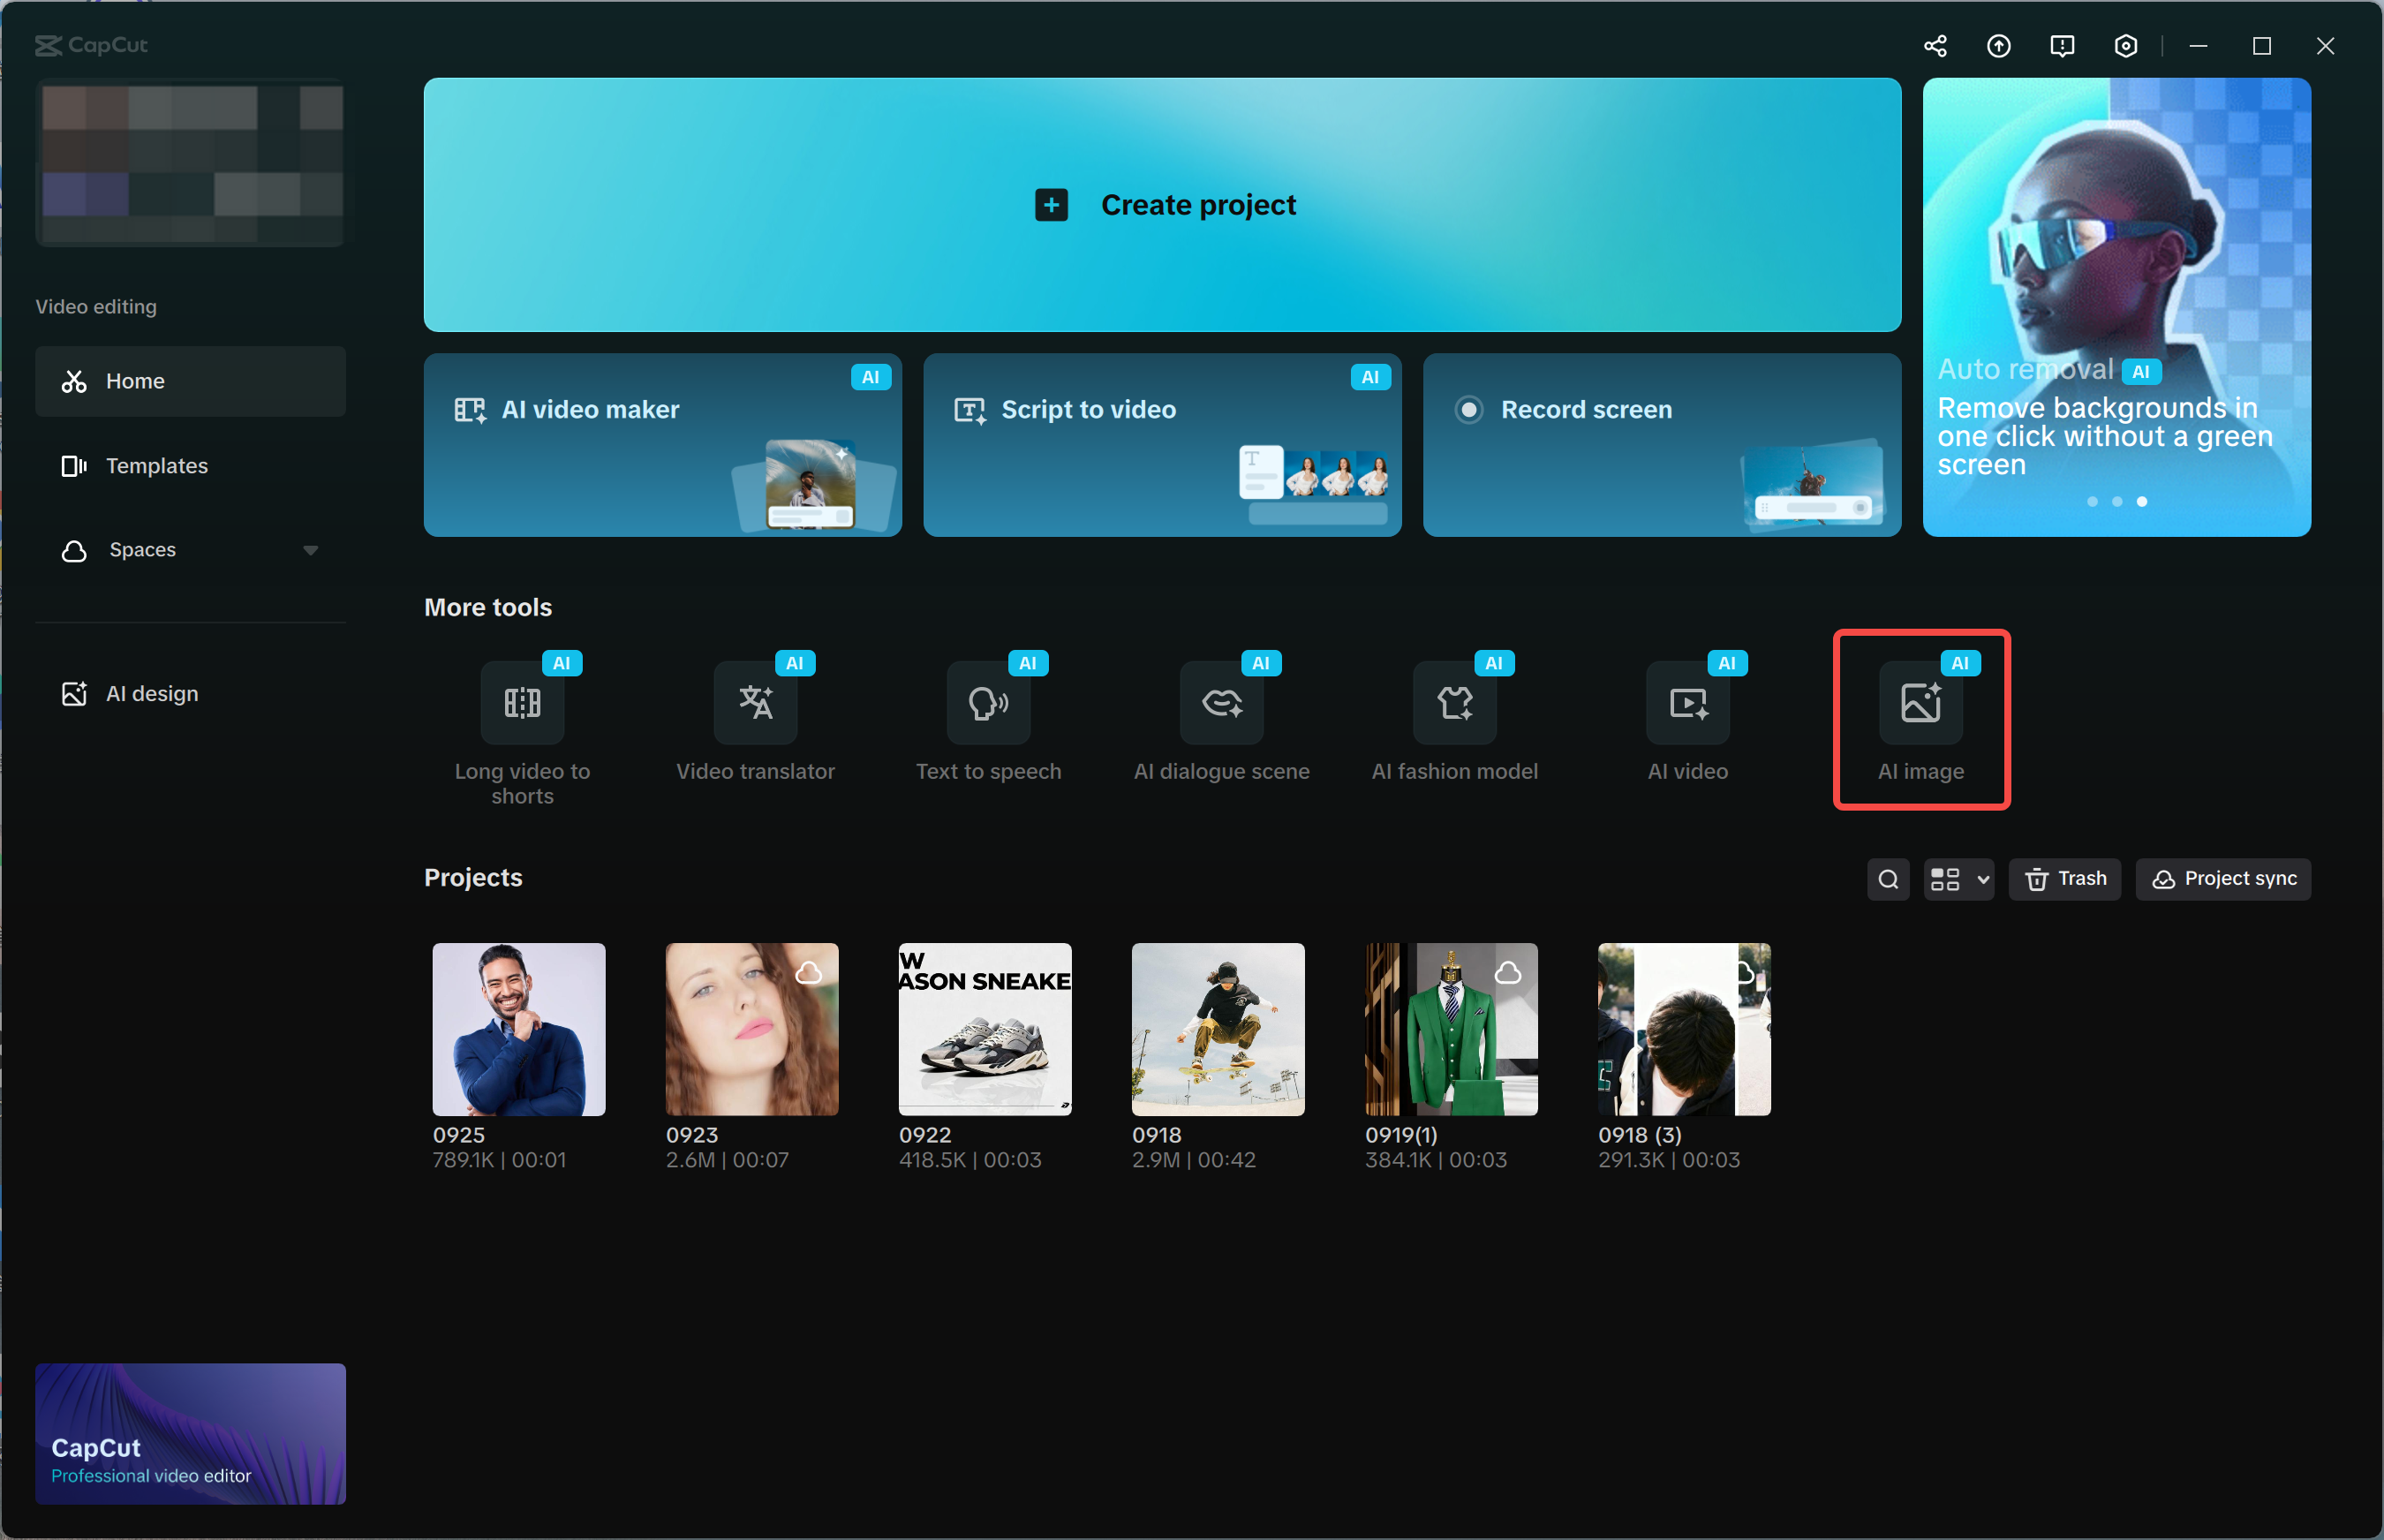Open the Video translator tool
Viewport: 2384px width, 1540px height.
[755, 703]
